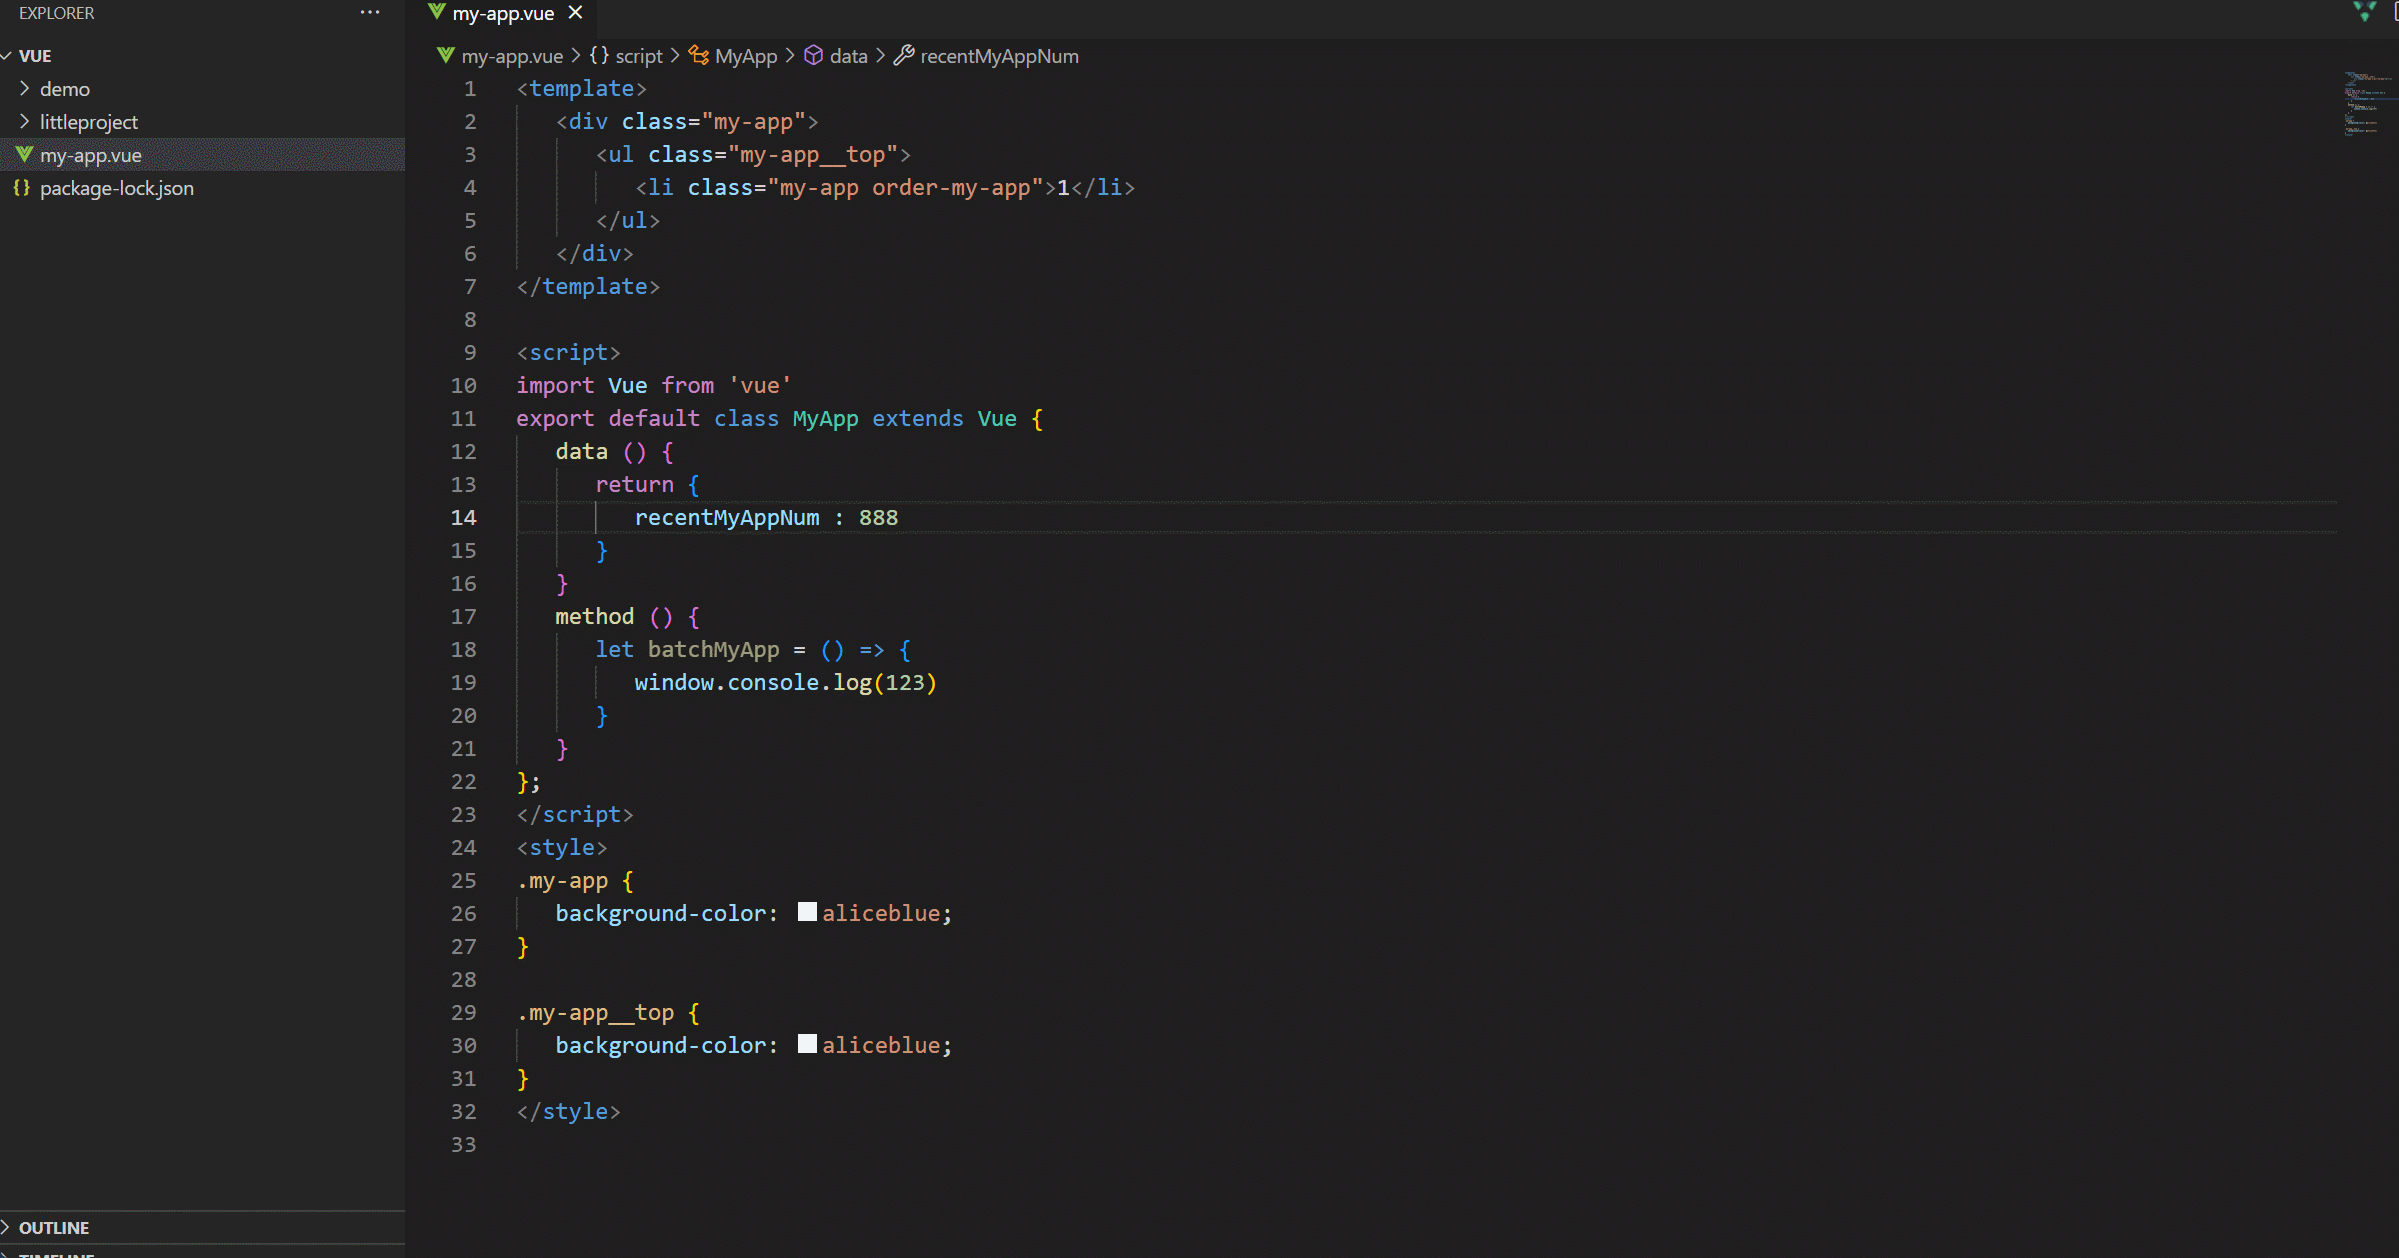Click the braces icon before script breadcrumb
This screenshot has width=2399, height=1258.
pos(599,56)
